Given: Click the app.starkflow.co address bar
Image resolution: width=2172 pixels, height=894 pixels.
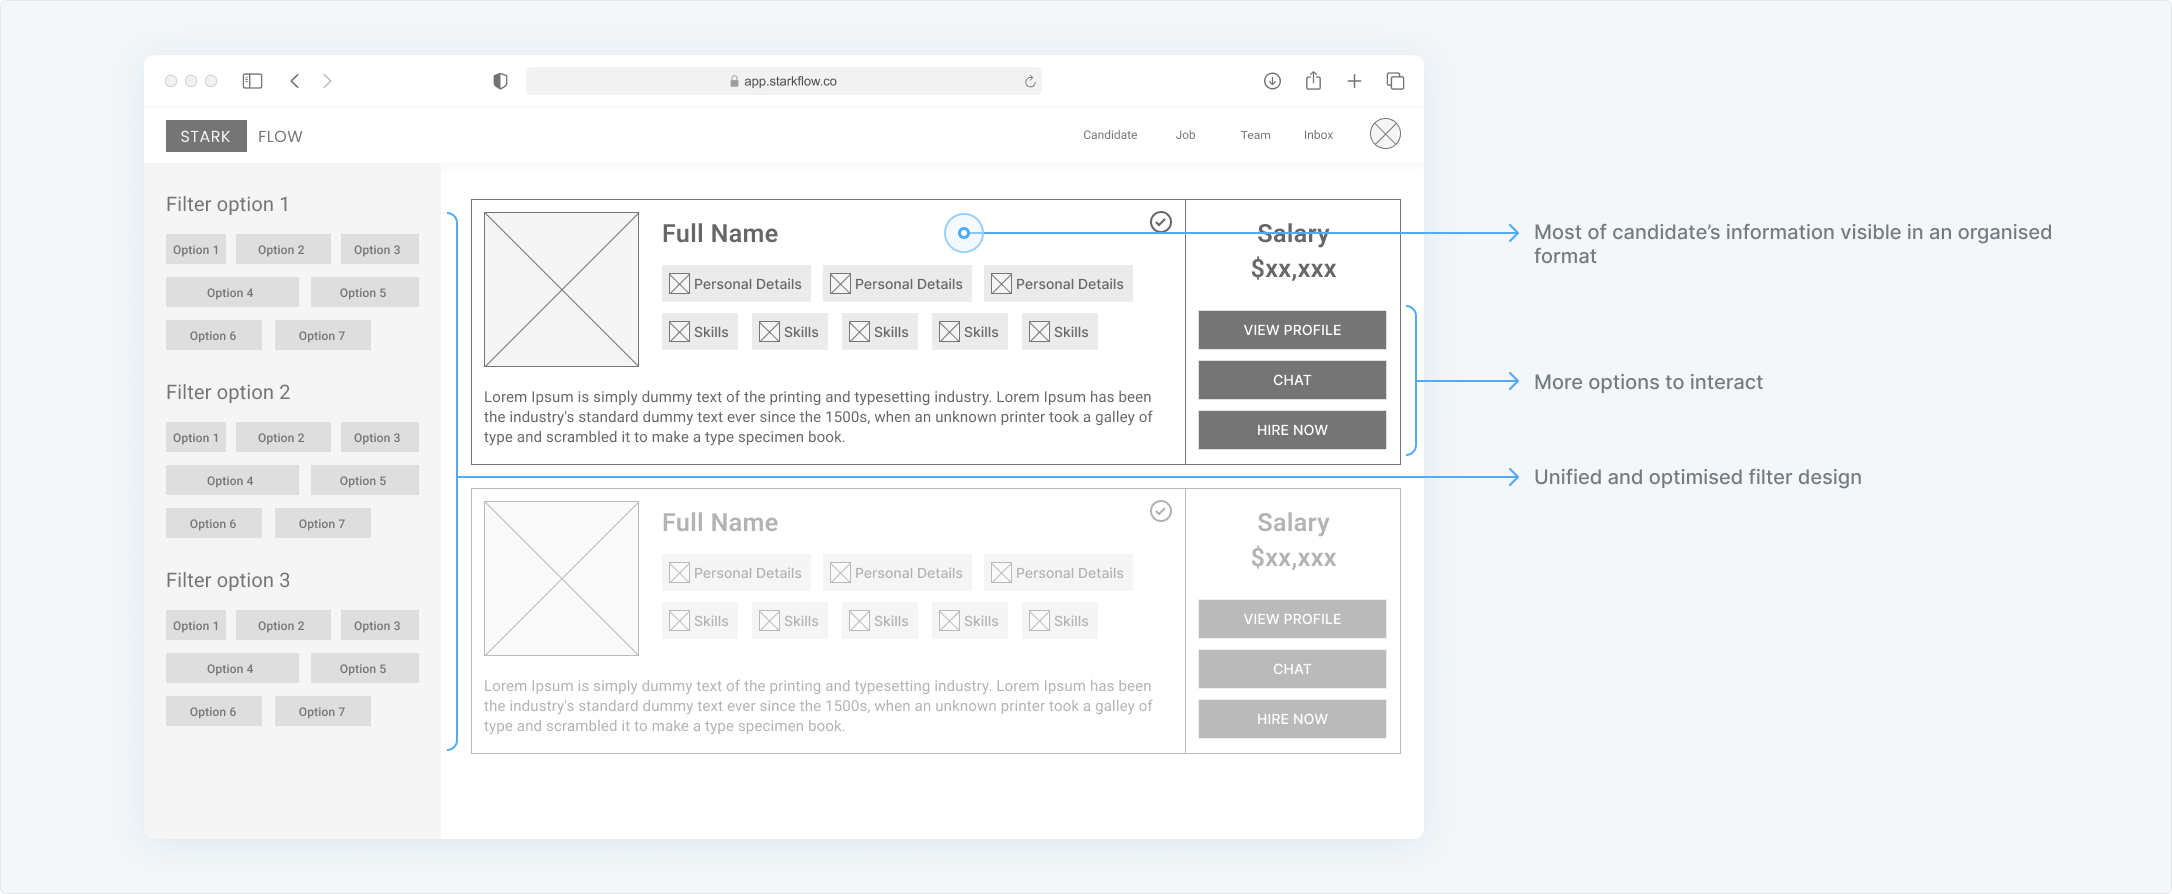Looking at the screenshot, I should coord(784,81).
